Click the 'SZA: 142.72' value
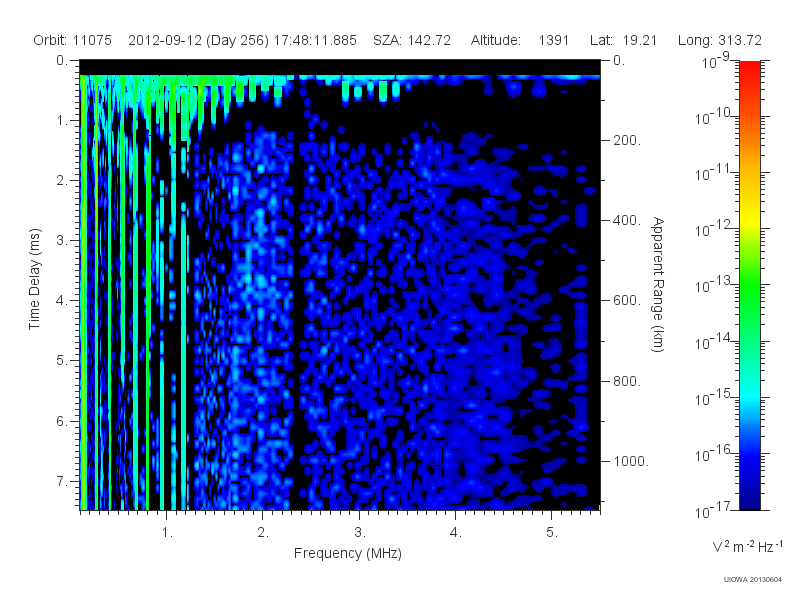 (412, 40)
